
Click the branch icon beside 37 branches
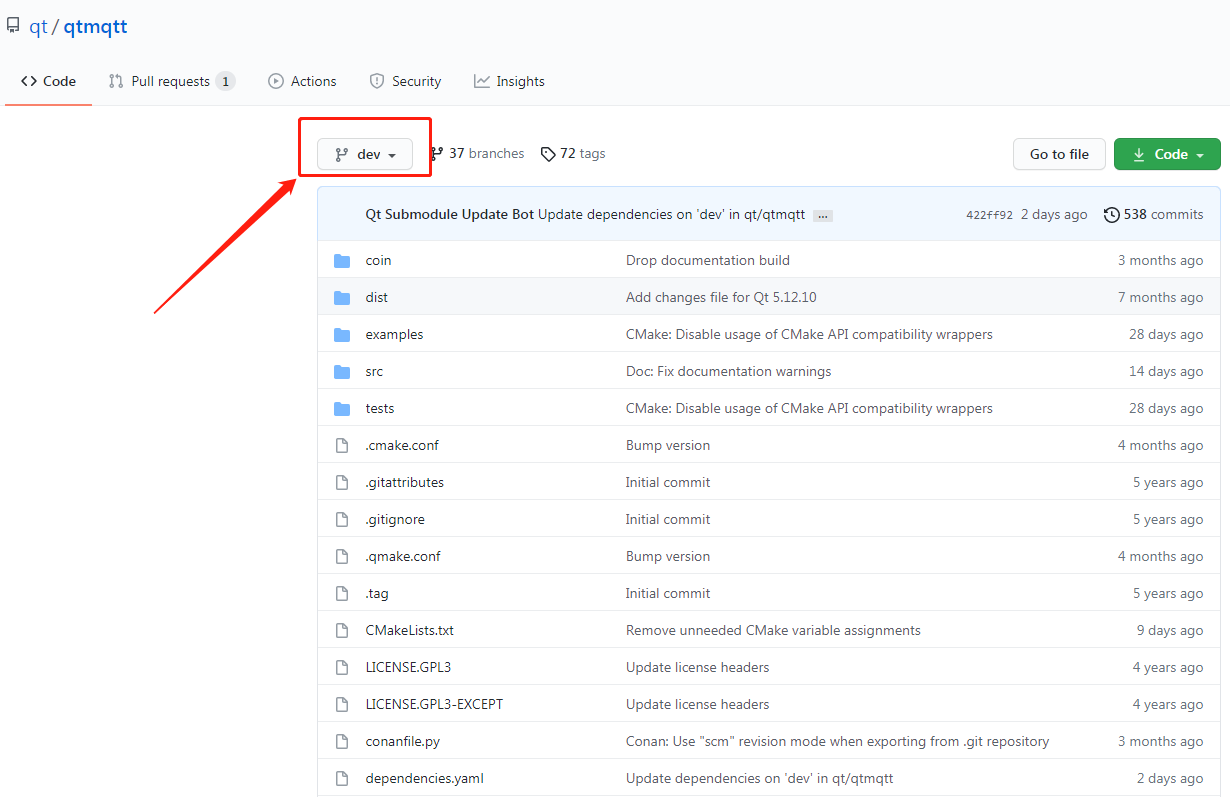436,154
